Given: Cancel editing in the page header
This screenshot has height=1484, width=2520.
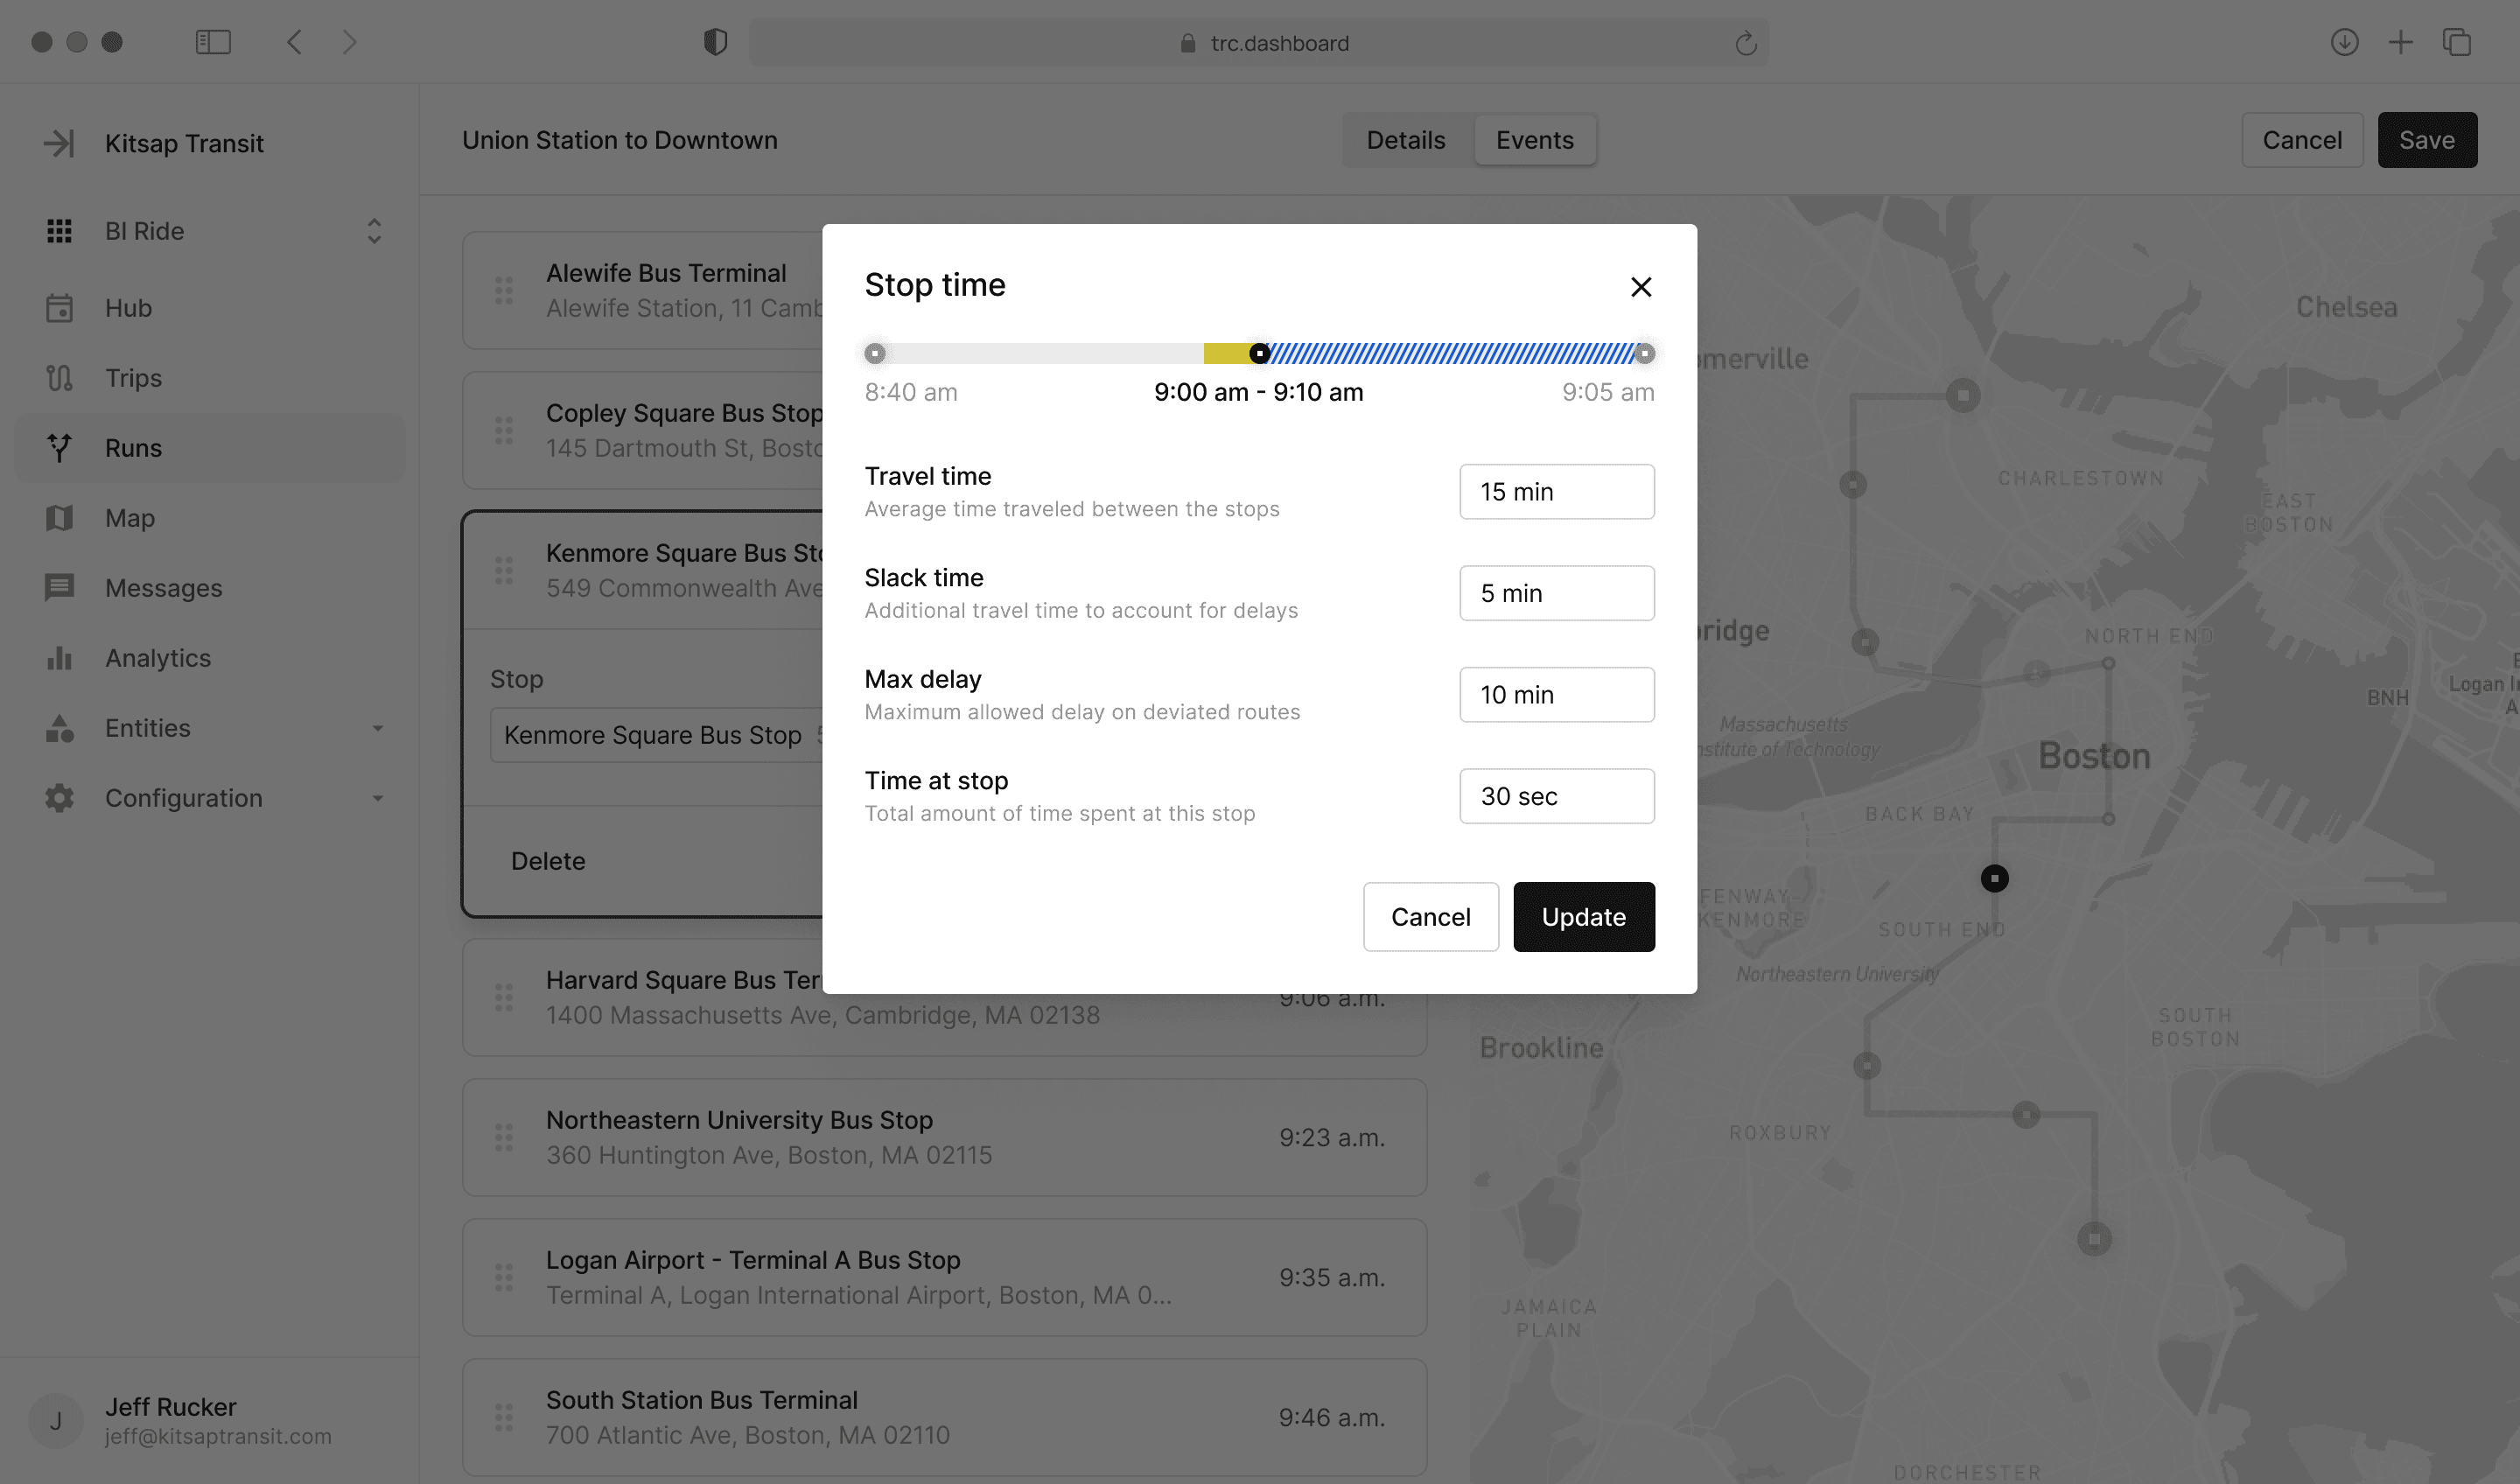Looking at the screenshot, I should (x=2301, y=140).
